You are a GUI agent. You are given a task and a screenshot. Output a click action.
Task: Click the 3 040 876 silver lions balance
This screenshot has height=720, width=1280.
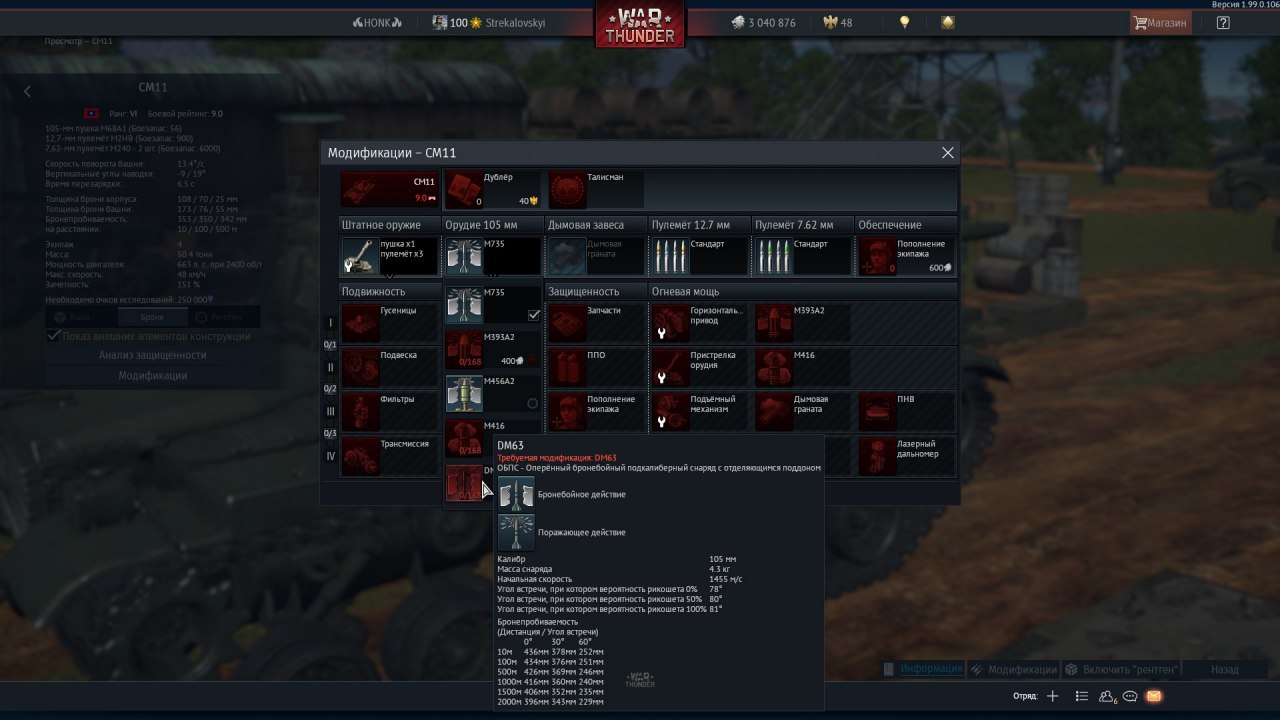(x=762, y=22)
